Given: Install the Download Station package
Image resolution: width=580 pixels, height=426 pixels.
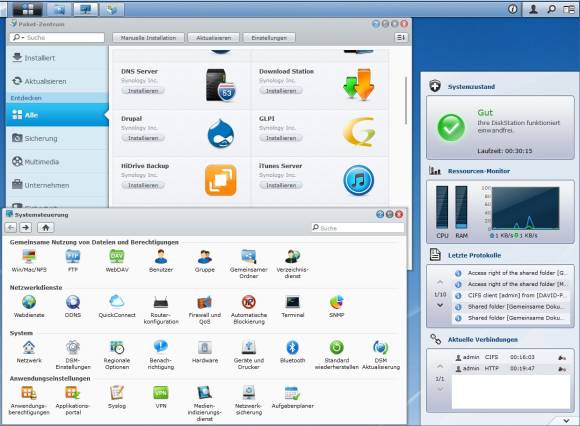Looking at the screenshot, I should (x=281, y=91).
